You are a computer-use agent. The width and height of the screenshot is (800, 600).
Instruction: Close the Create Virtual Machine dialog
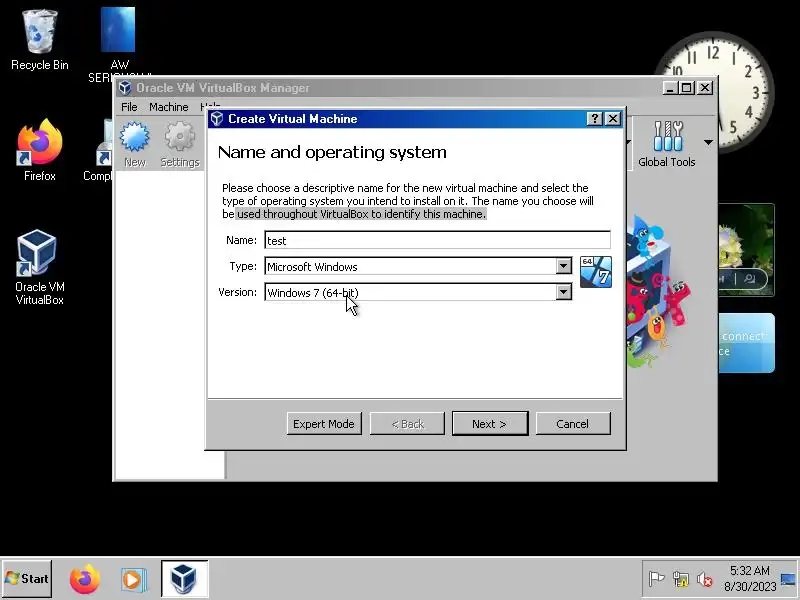613,119
